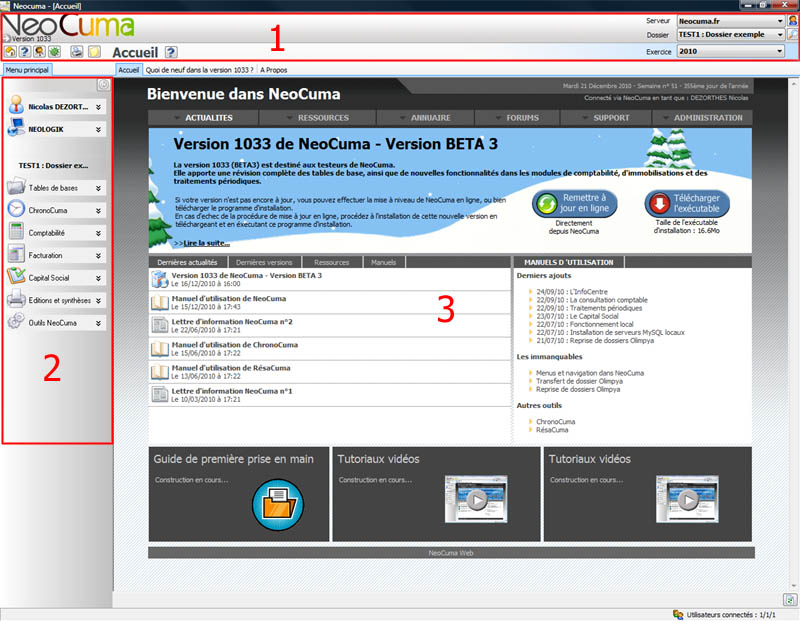Switch to the Dernières actualités sub-tab

pyautogui.click(x=187, y=262)
